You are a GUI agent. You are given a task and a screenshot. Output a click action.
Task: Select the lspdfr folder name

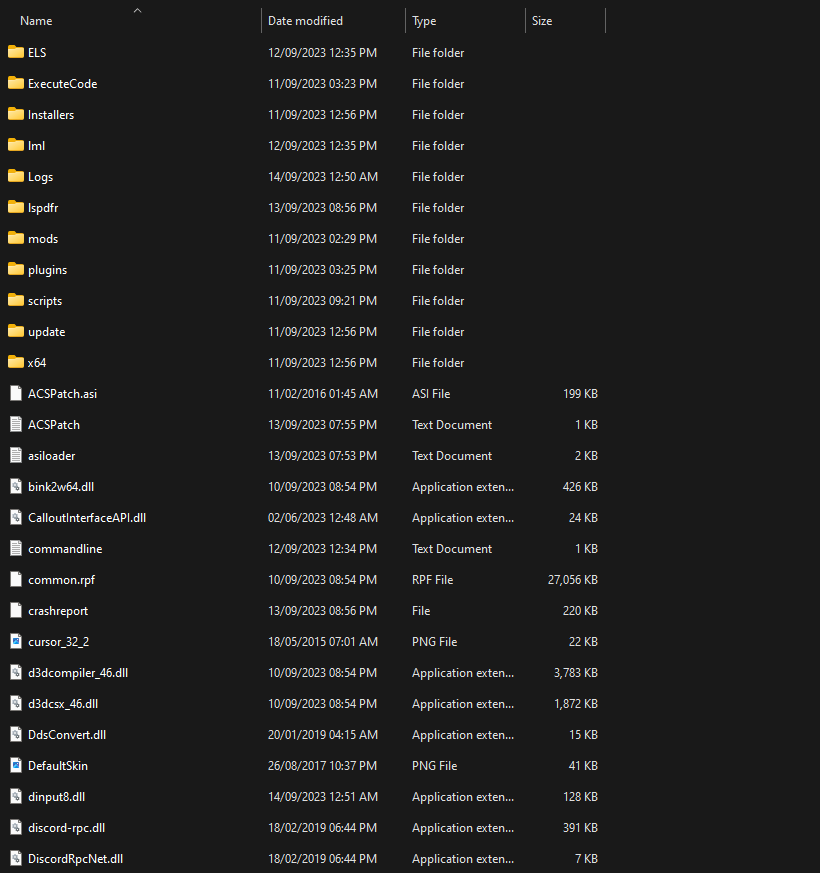(43, 208)
